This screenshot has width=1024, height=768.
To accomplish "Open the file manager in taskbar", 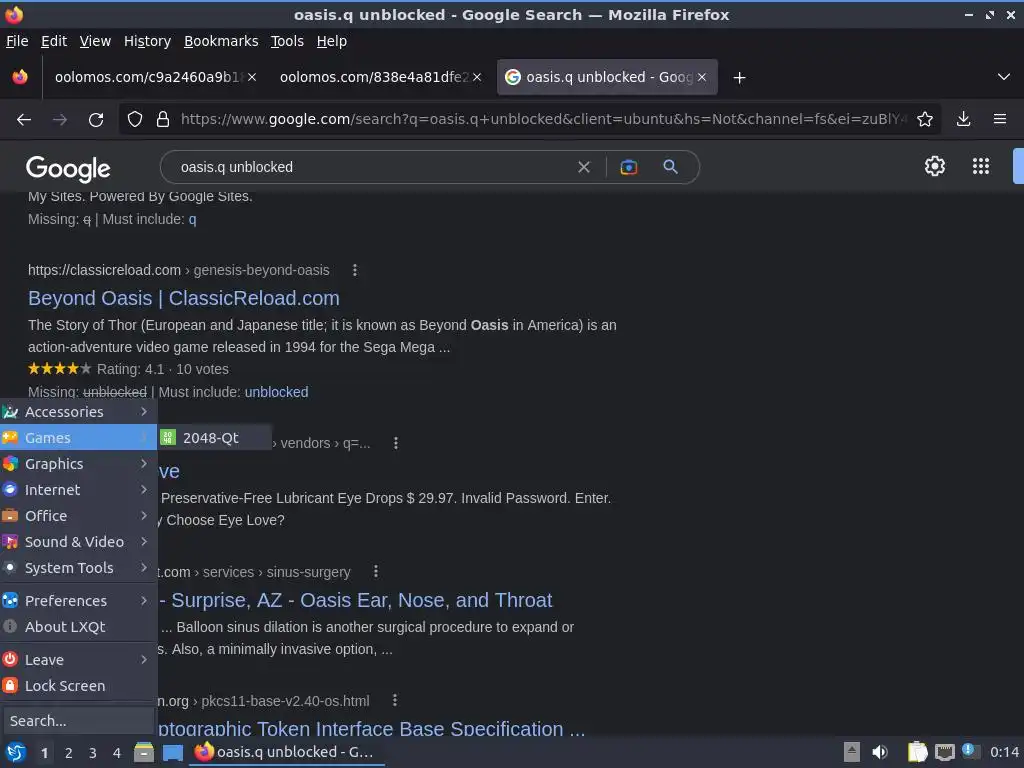I will [144, 752].
